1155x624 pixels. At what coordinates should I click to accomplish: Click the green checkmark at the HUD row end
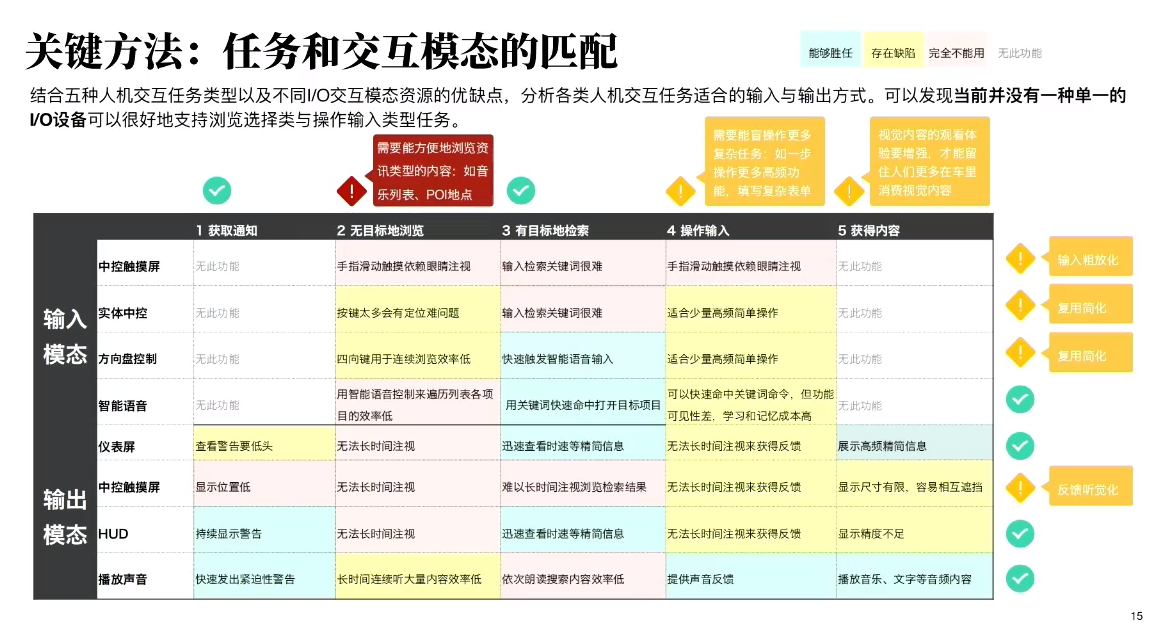1019,533
